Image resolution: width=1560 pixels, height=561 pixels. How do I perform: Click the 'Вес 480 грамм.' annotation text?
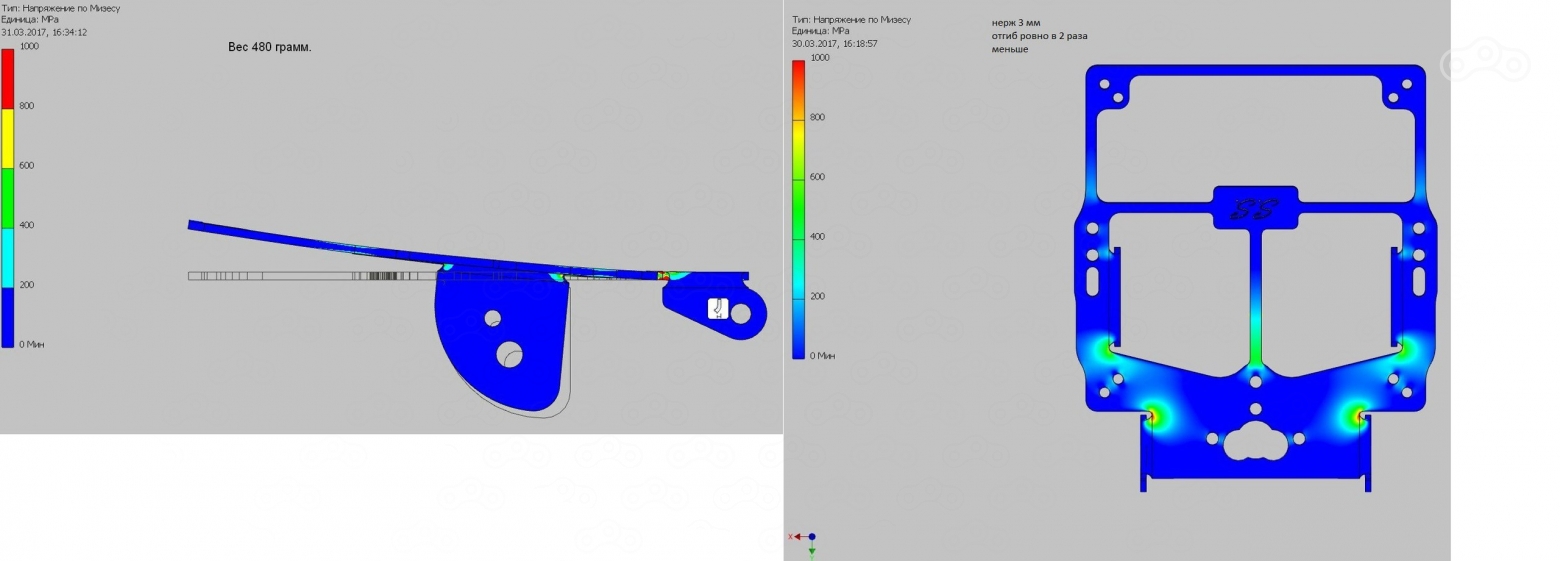[x=269, y=47]
